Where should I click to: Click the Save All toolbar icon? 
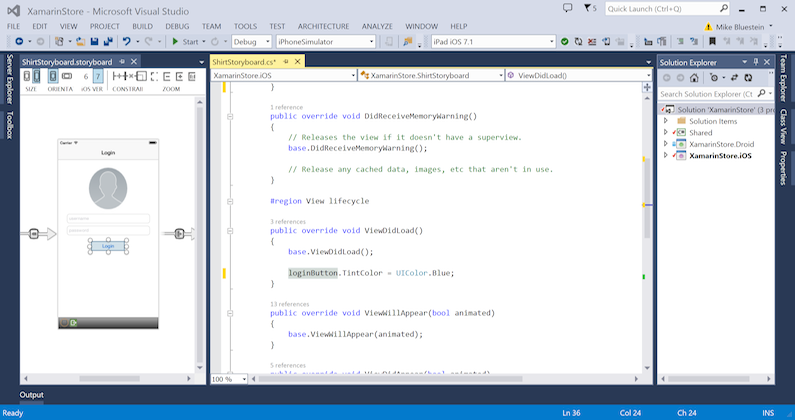108,42
